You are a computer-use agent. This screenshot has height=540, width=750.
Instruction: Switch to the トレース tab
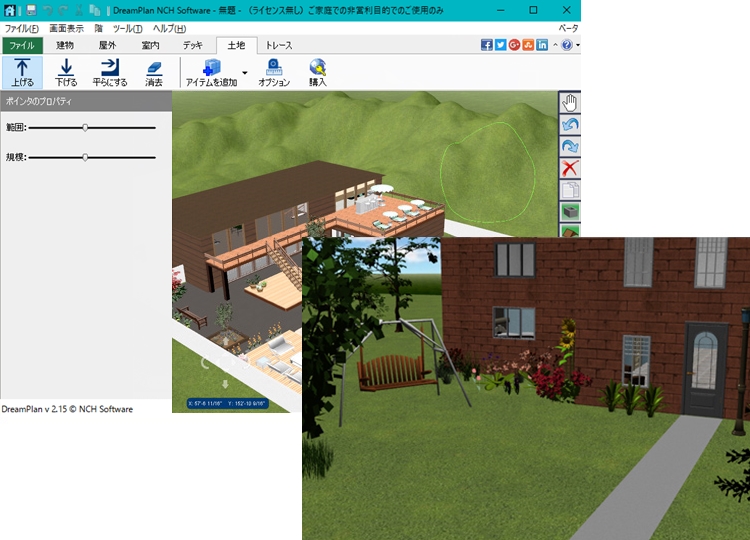click(279, 45)
